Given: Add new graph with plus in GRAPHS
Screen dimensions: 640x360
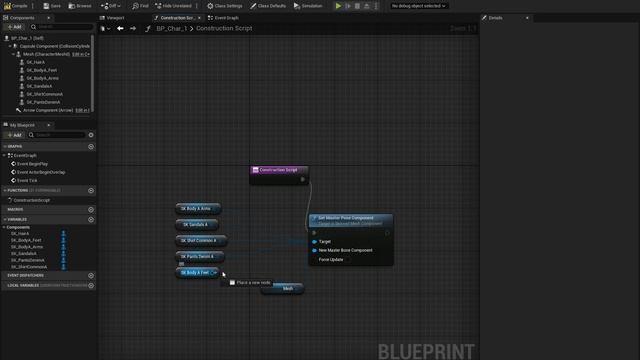Looking at the screenshot, I should (91, 147).
